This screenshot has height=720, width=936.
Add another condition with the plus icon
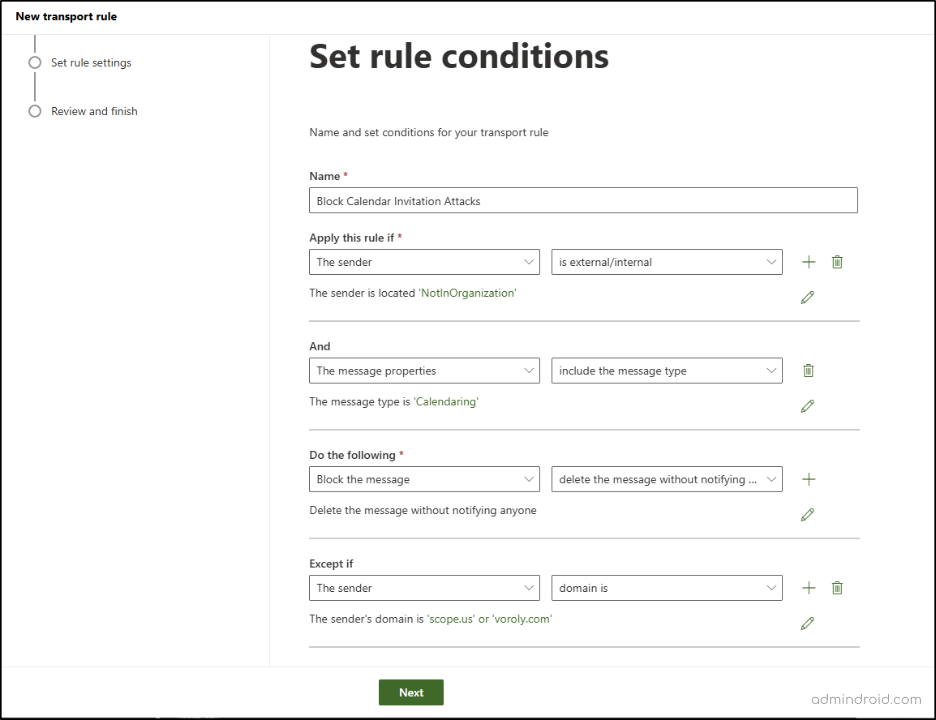[x=808, y=261]
